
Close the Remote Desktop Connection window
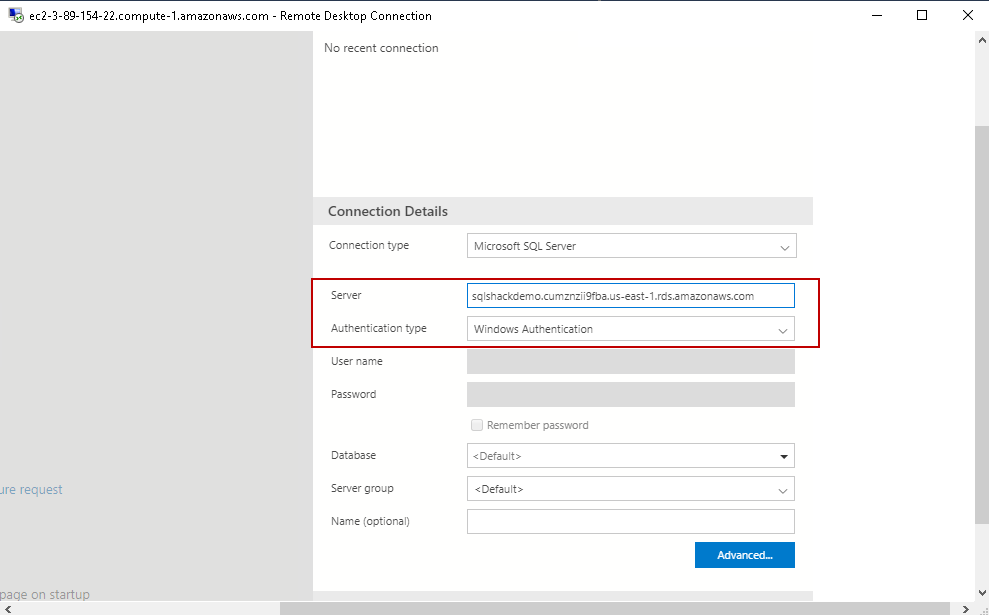967,16
